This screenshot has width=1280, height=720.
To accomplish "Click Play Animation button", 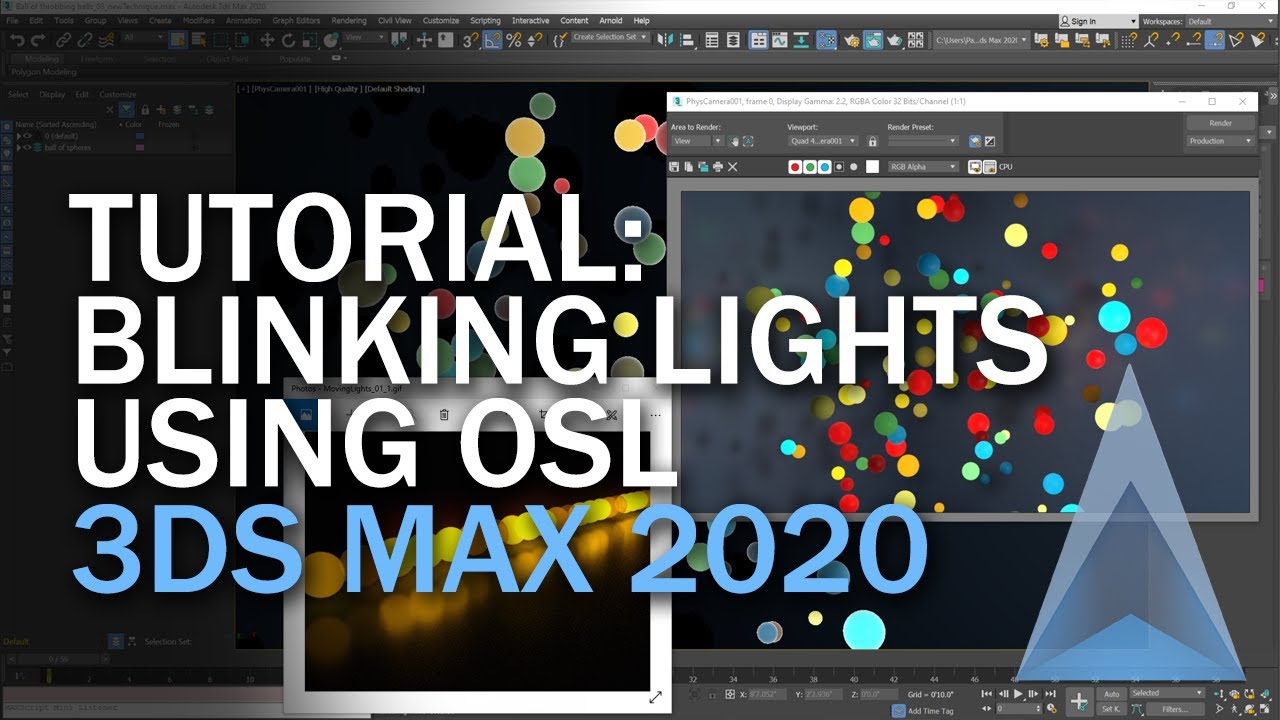I will (x=1019, y=693).
